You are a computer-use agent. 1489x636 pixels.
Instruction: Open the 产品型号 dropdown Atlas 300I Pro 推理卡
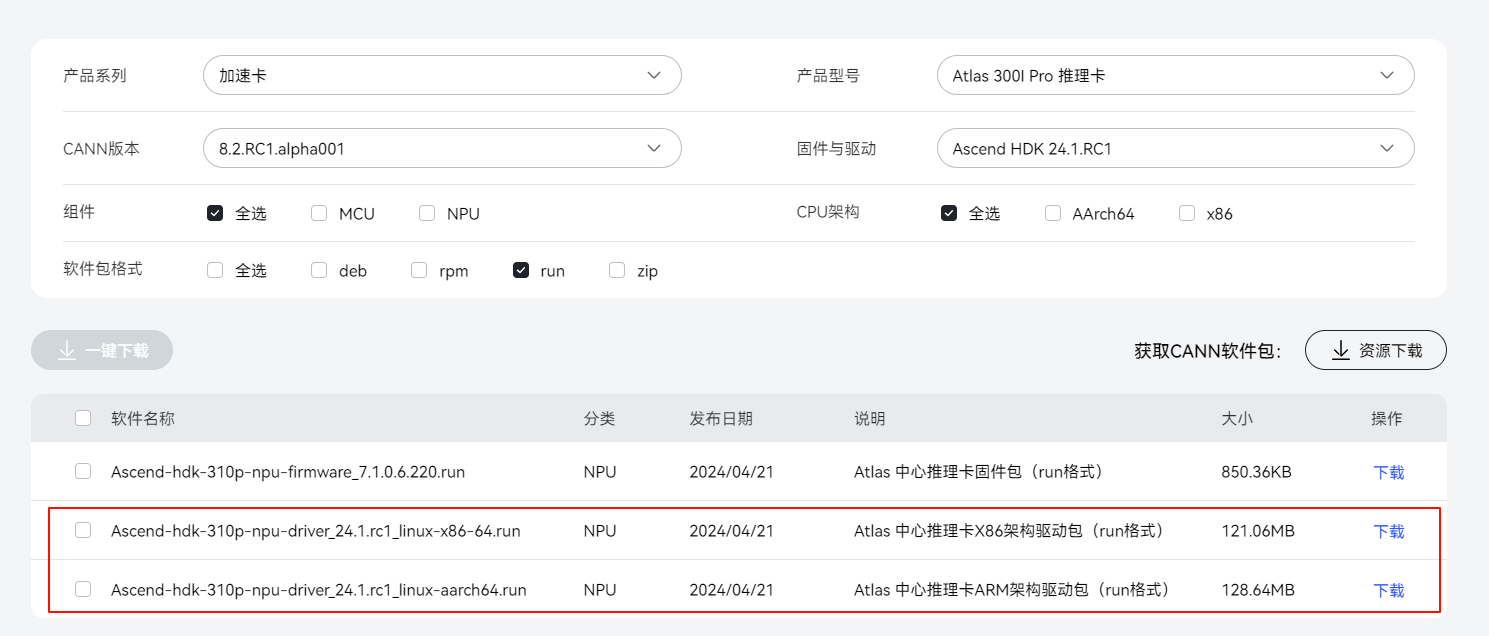(x=1175, y=75)
